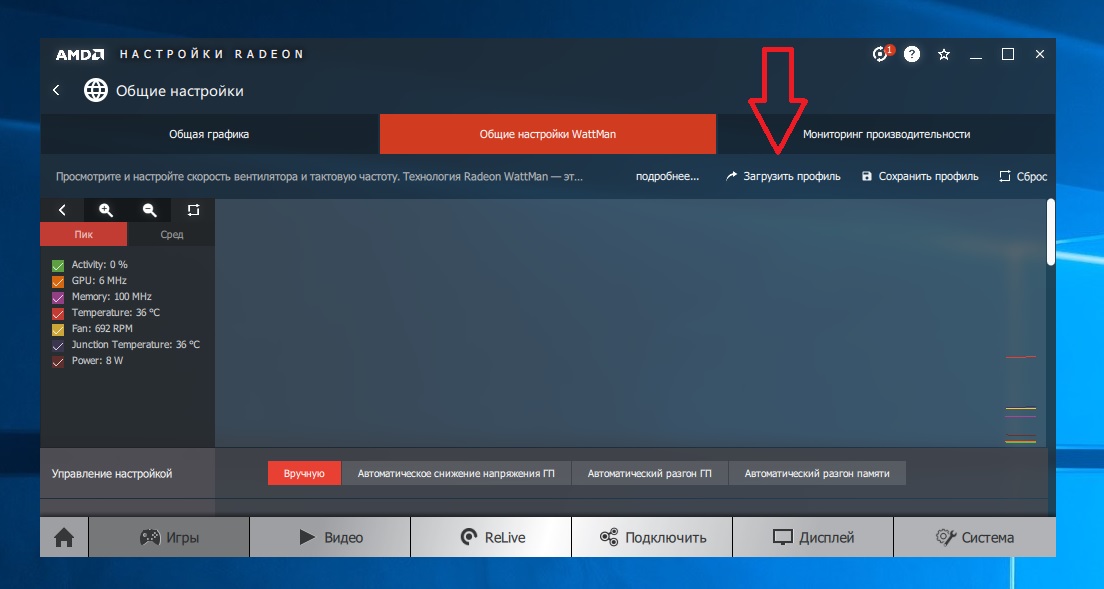Maximize the Radeon settings window
Screen dimensions: 1104x589
coord(1008,54)
